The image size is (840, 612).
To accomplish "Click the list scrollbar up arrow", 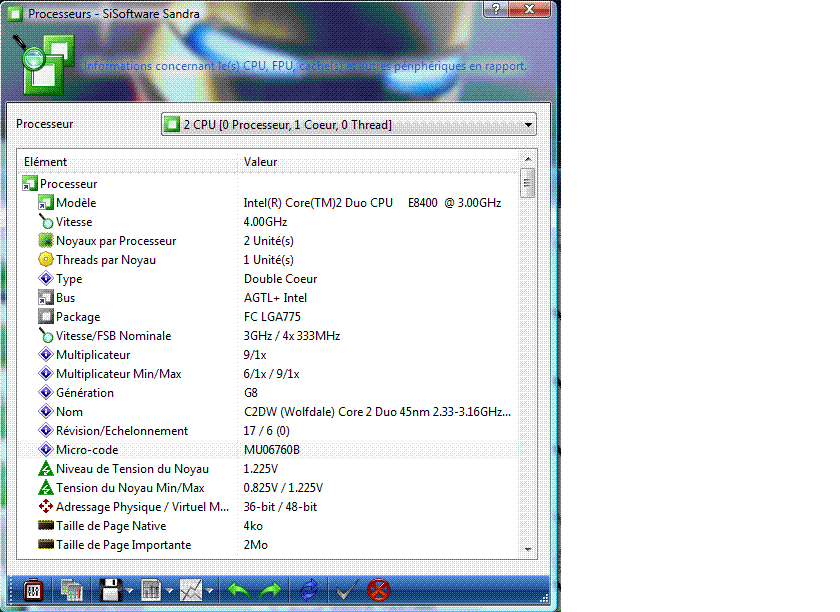I will 528,159.
